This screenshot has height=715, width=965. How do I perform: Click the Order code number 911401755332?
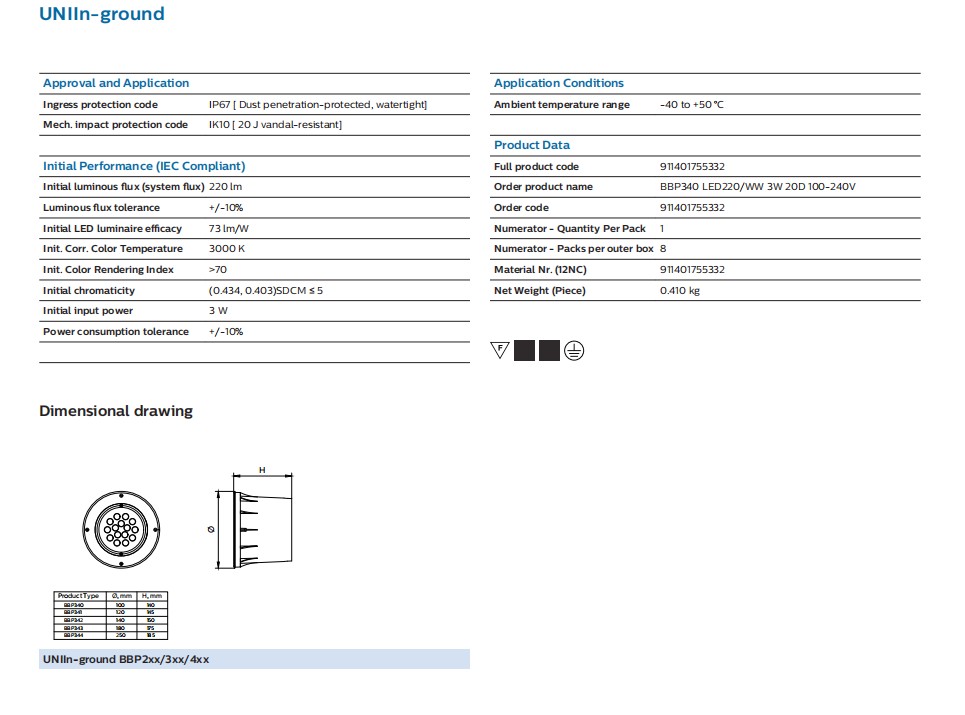point(692,207)
